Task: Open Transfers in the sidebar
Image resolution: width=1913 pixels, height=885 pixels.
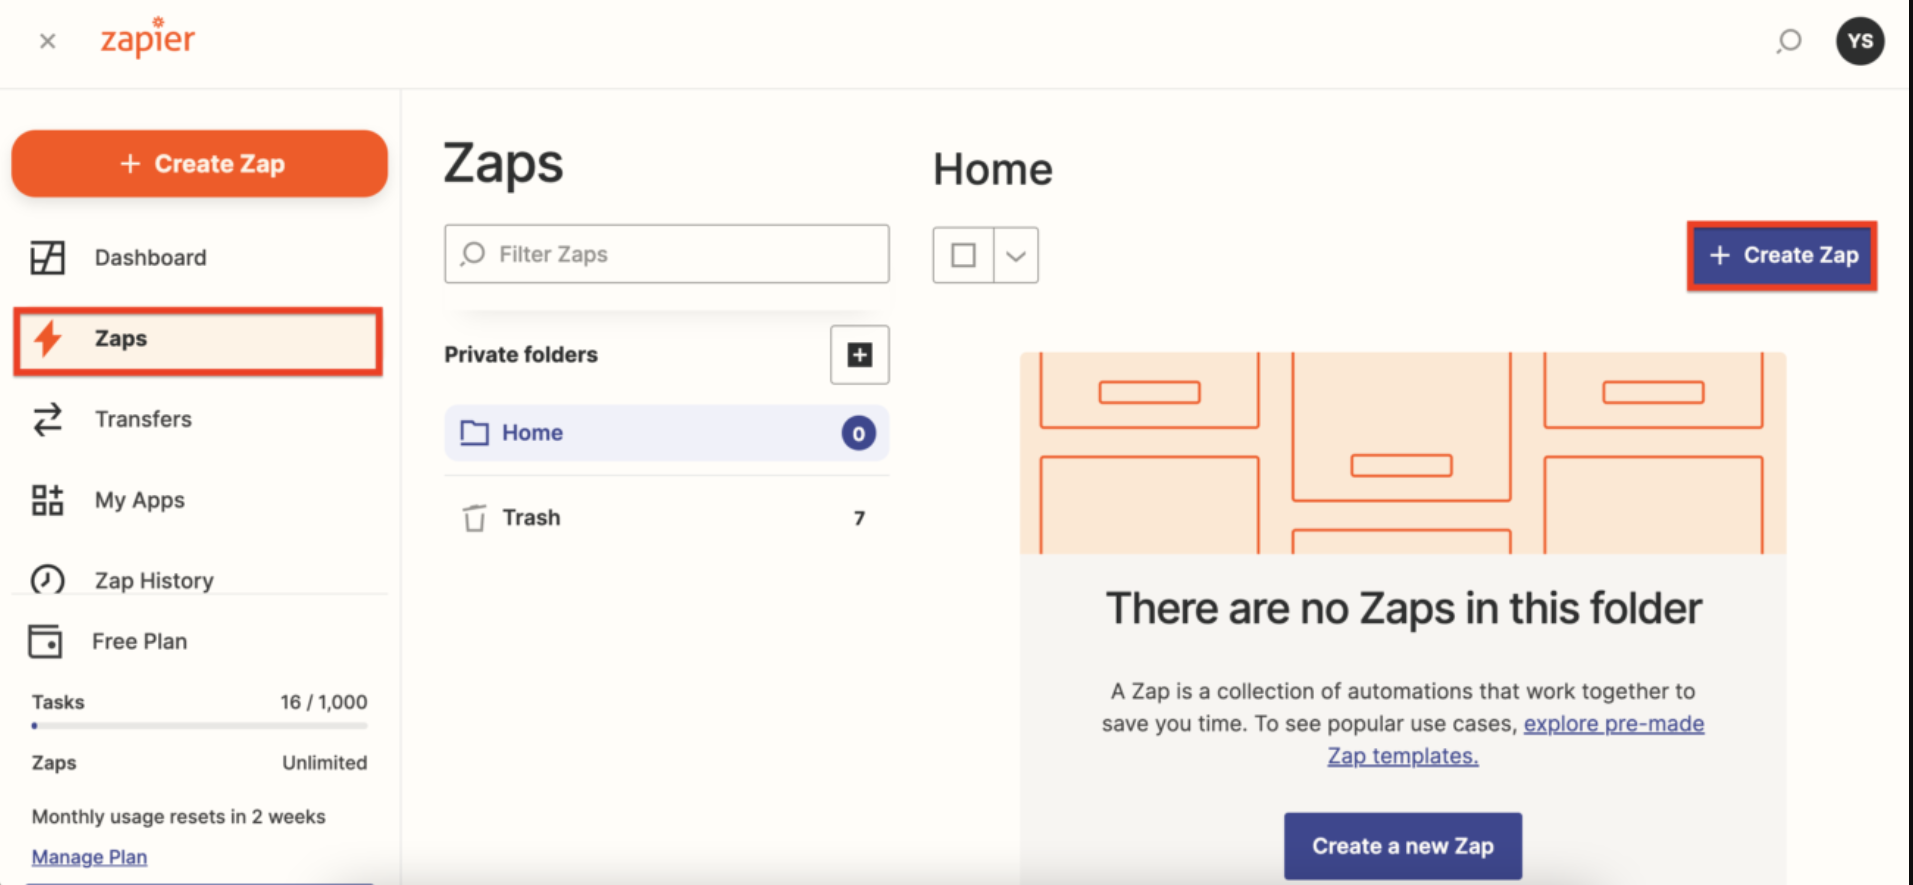Action: (x=143, y=419)
